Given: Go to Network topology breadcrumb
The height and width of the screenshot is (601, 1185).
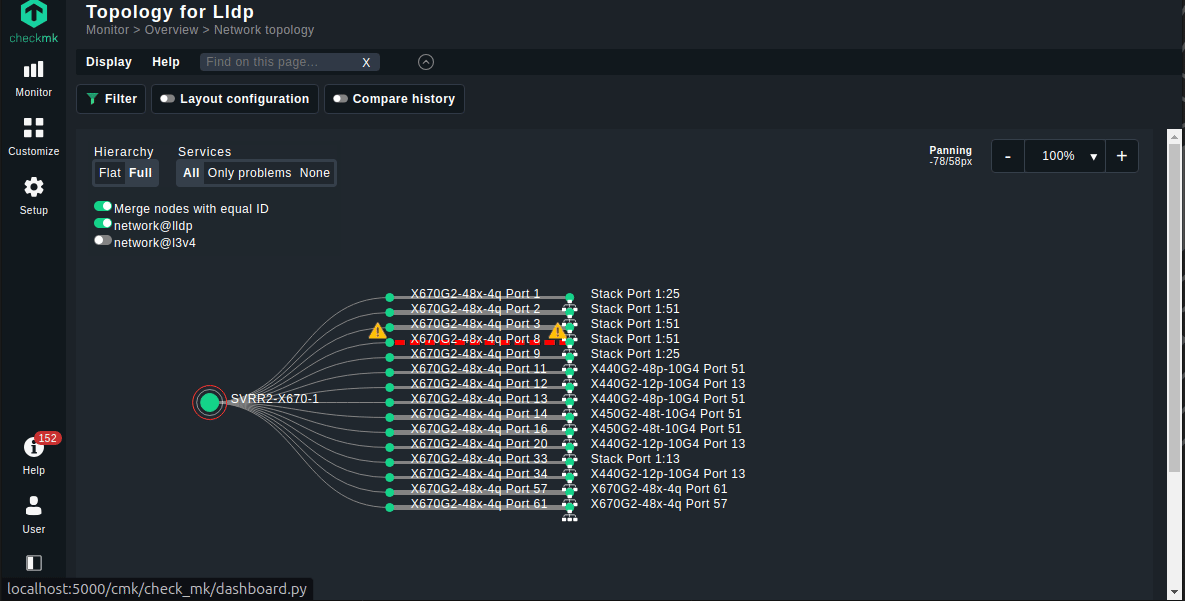Looking at the screenshot, I should click(264, 30).
